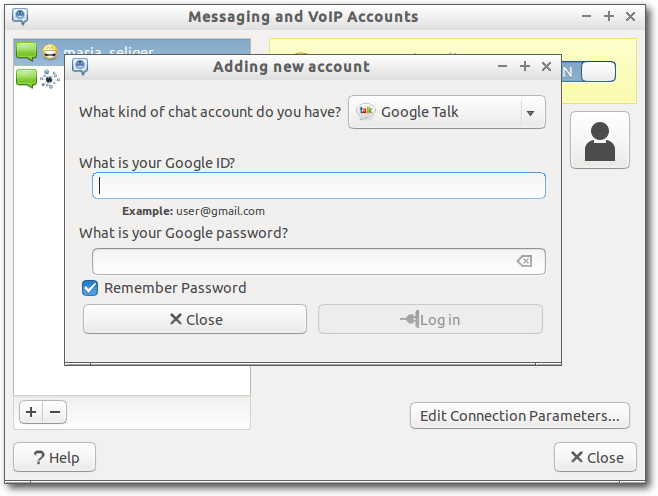Screen dimensions: 658x496
Task: Click the second account's avatar icon
Action: click(x=50, y=78)
